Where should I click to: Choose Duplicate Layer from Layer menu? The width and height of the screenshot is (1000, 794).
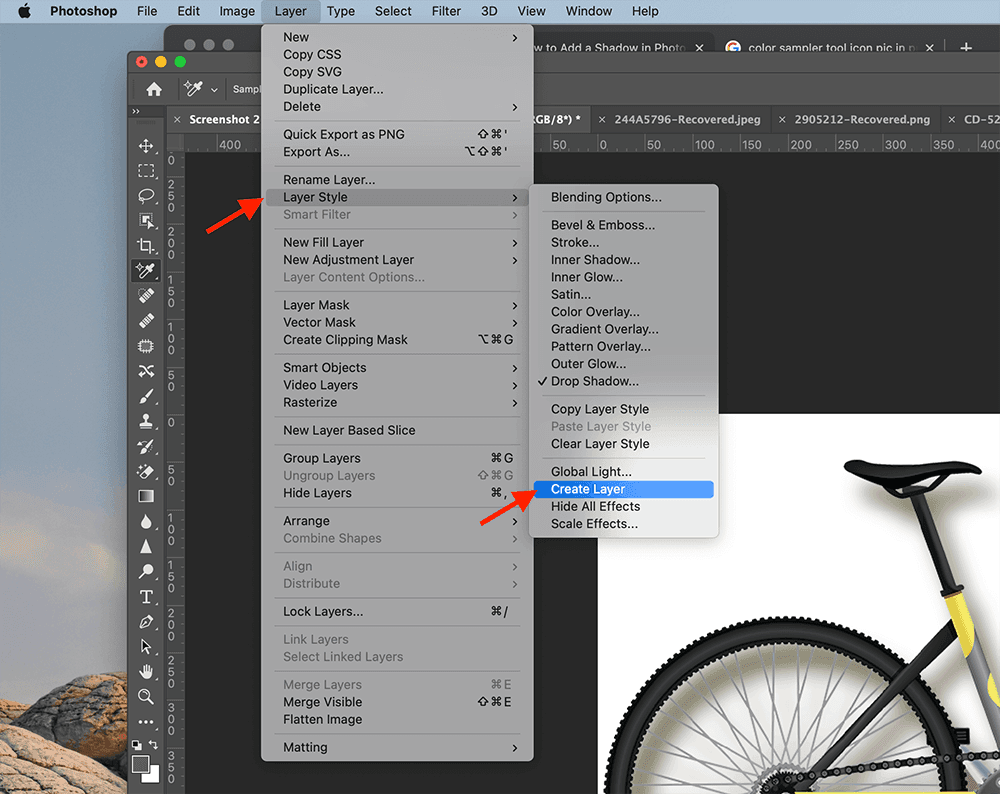pos(397,89)
